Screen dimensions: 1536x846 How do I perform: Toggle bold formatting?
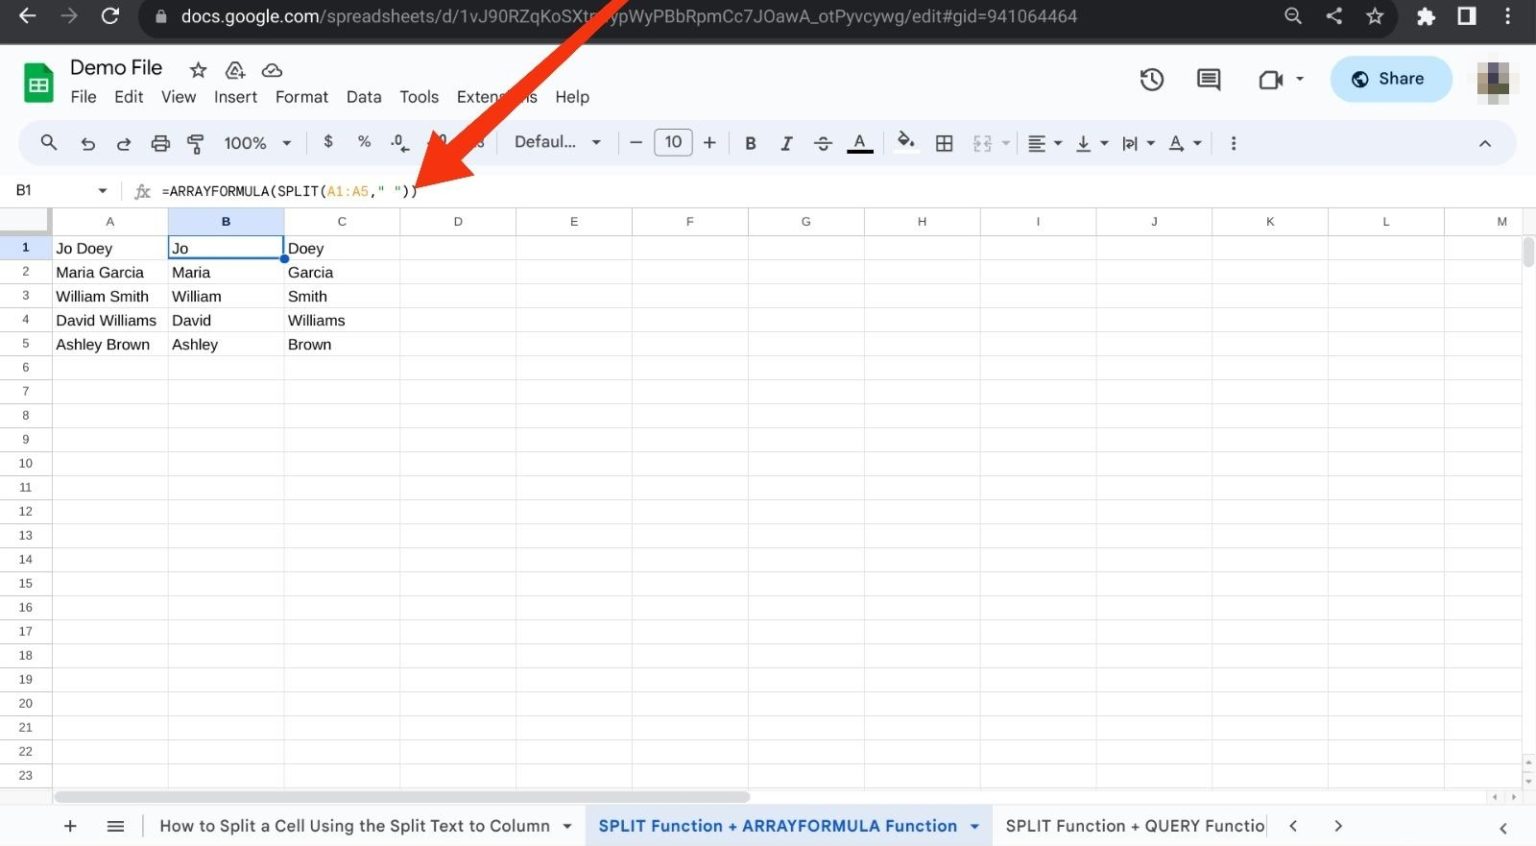tap(750, 143)
